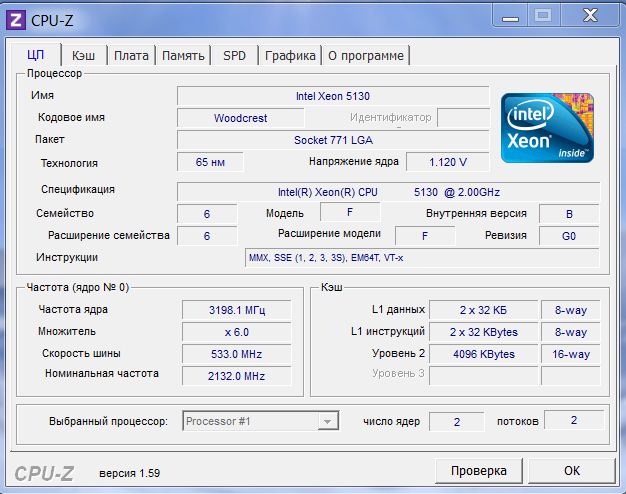The width and height of the screenshot is (626, 494).
Task: Close the CPU-Z window
Action: tap(590, 16)
